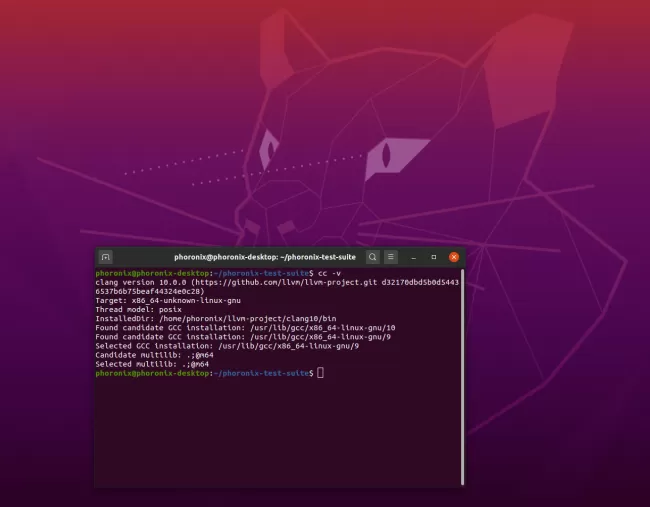The height and width of the screenshot is (507, 650).
Task: Click the terminal vertical scrollbar
Action: [463, 376]
